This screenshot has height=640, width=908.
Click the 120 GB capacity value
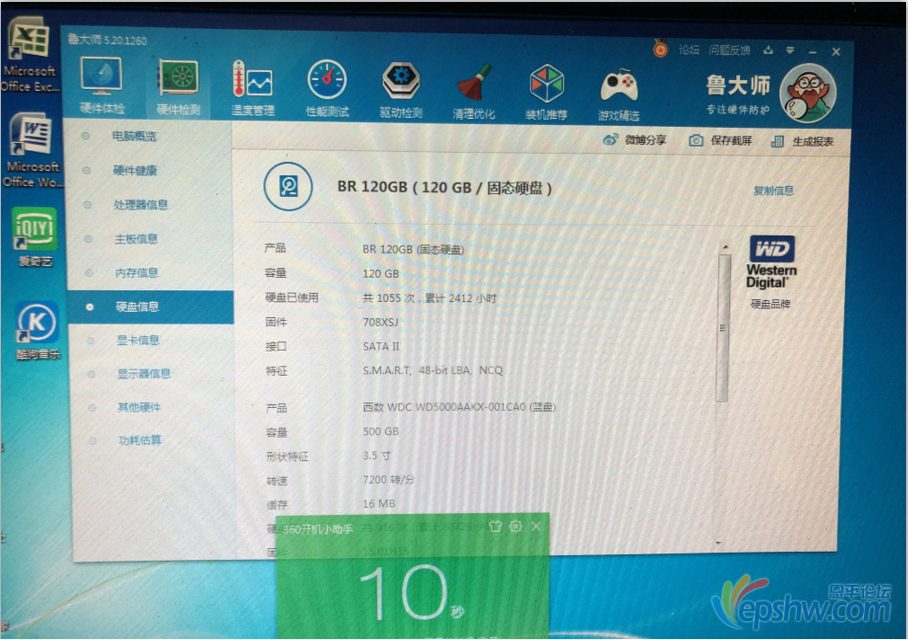point(380,273)
